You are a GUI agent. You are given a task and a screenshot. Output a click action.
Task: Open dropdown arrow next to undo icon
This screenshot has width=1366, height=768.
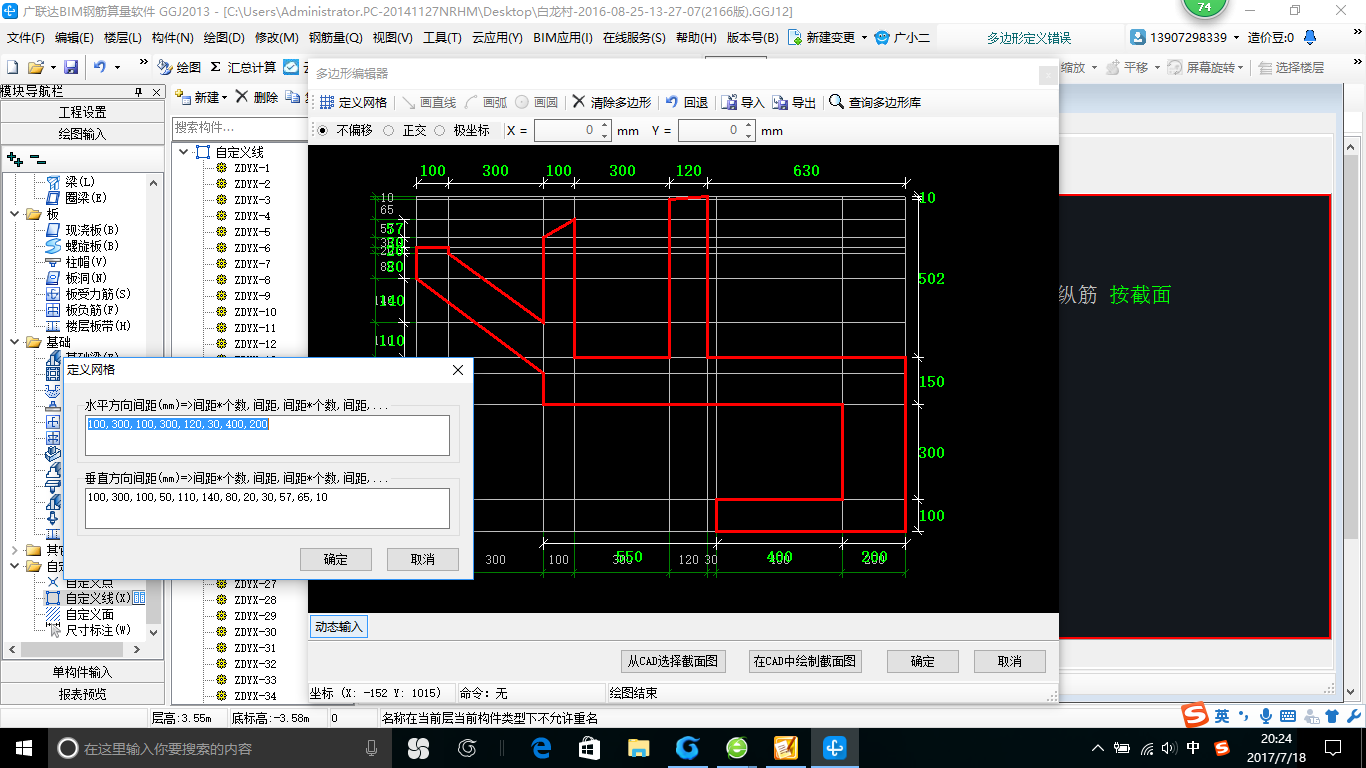pos(117,67)
